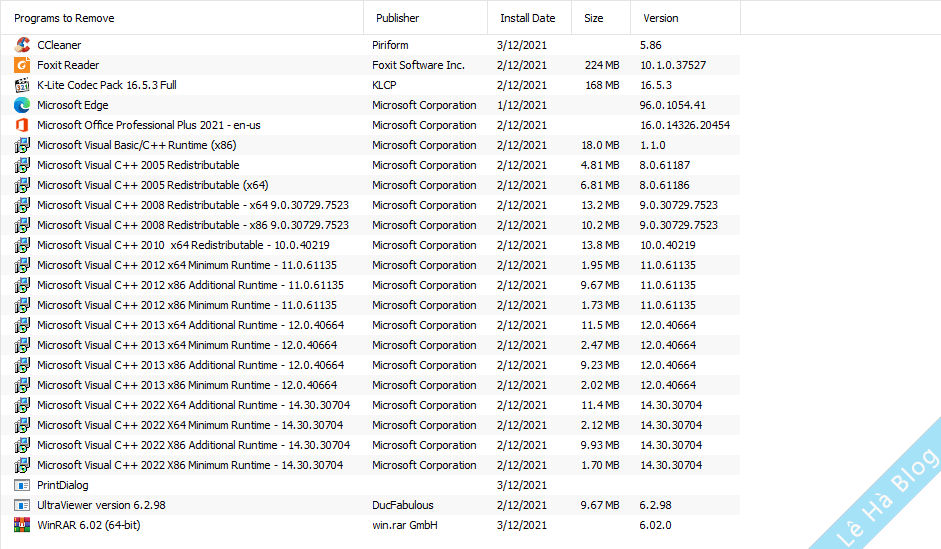Click the UltraViewer program icon

click(22, 505)
